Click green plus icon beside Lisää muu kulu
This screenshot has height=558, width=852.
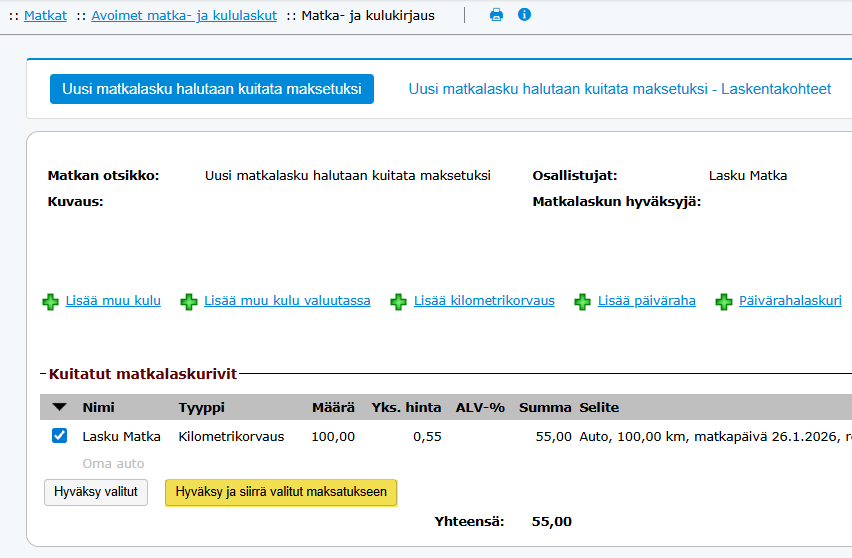51,302
